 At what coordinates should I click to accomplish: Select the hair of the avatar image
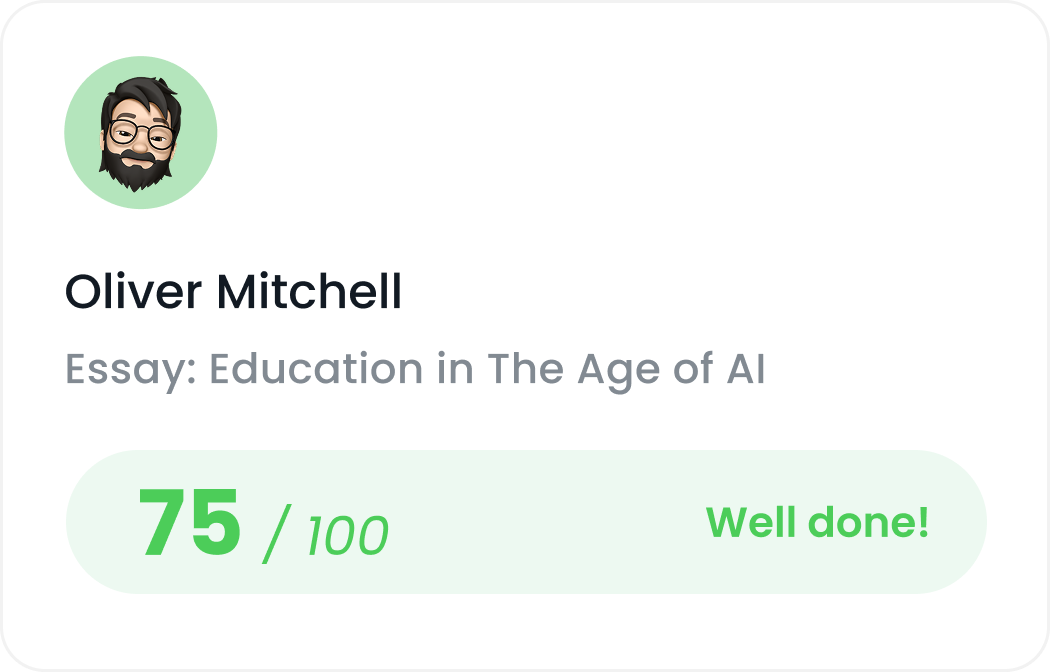(x=140, y=90)
